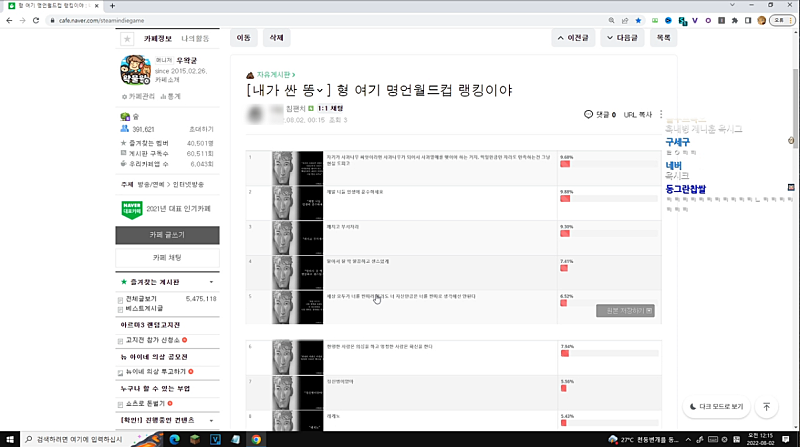Click the 9.68% red progress bar

click(x=565, y=164)
